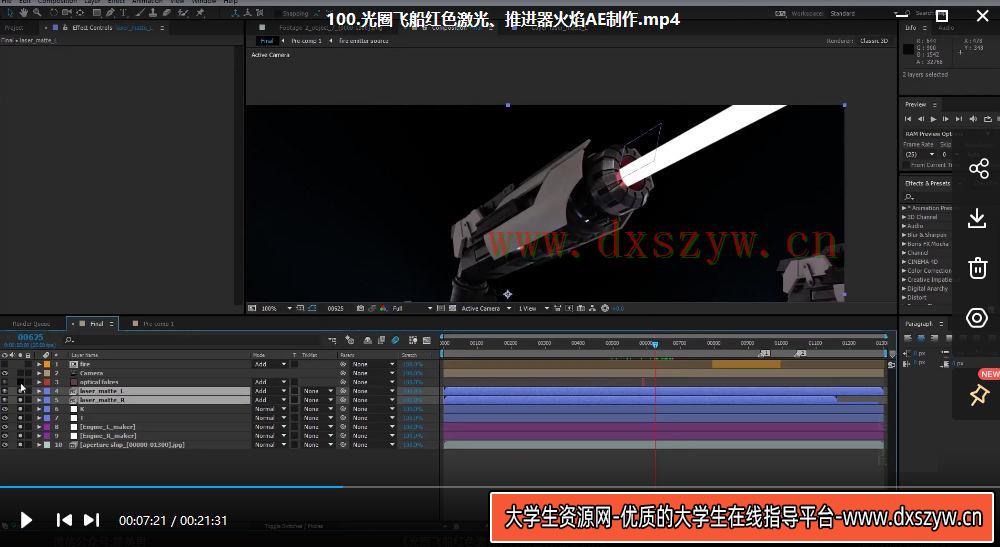The height and width of the screenshot is (547, 1000).
Task: Toggle visibility of the fire layer
Action: coord(5,364)
